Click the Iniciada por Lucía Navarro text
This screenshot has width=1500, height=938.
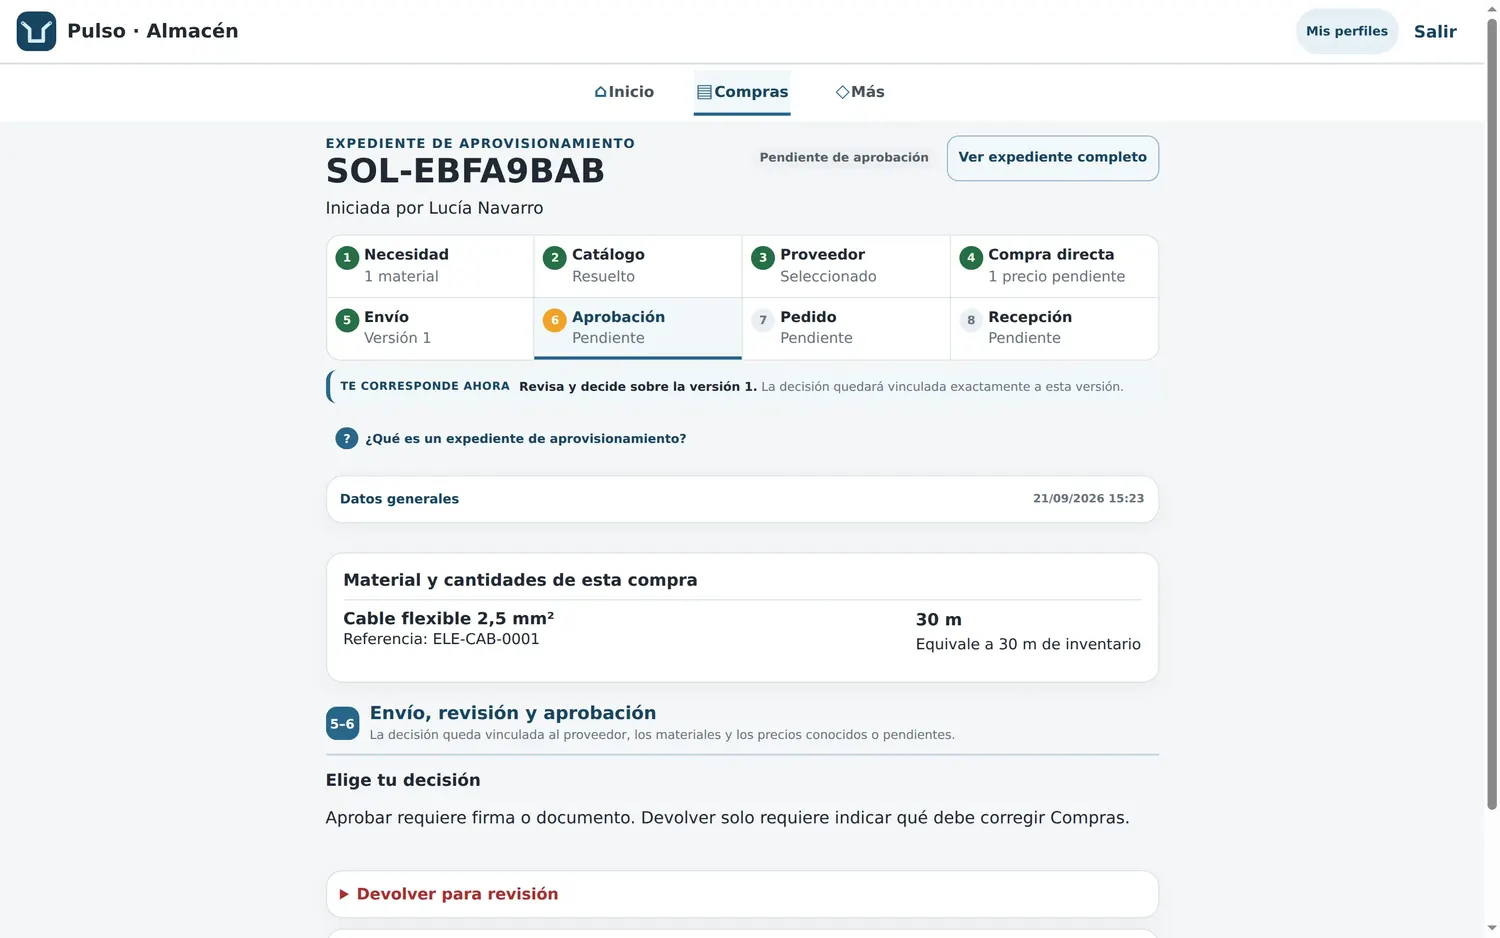tap(434, 208)
